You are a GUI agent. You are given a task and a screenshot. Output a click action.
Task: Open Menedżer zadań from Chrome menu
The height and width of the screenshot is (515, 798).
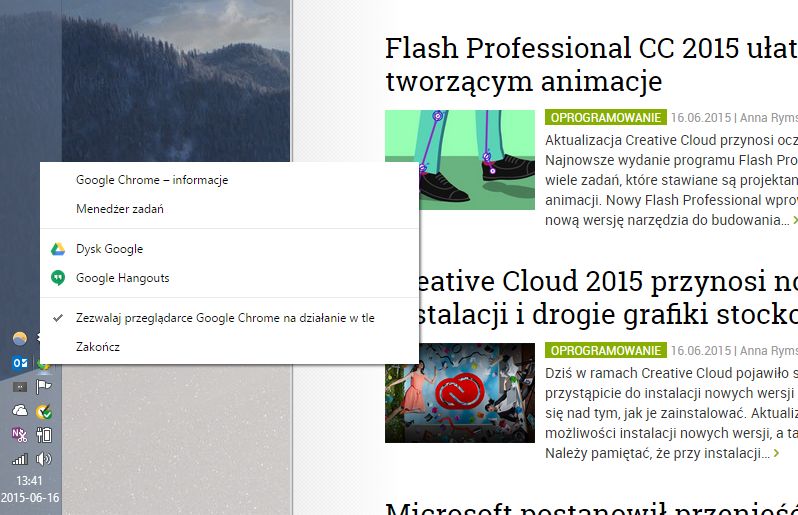(x=229, y=209)
